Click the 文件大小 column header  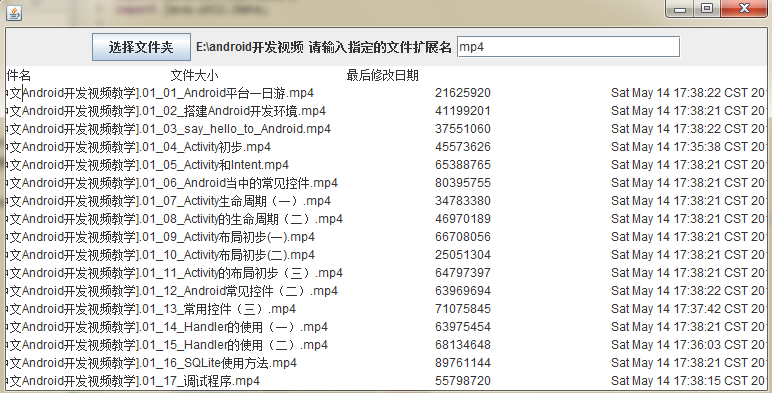(x=194, y=75)
